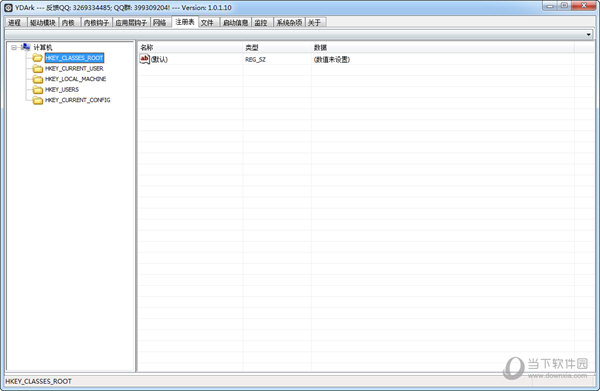Open the 驱动模块 tab
Image resolution: width=600 pixels, height=391 pixels.
(43, 23)
